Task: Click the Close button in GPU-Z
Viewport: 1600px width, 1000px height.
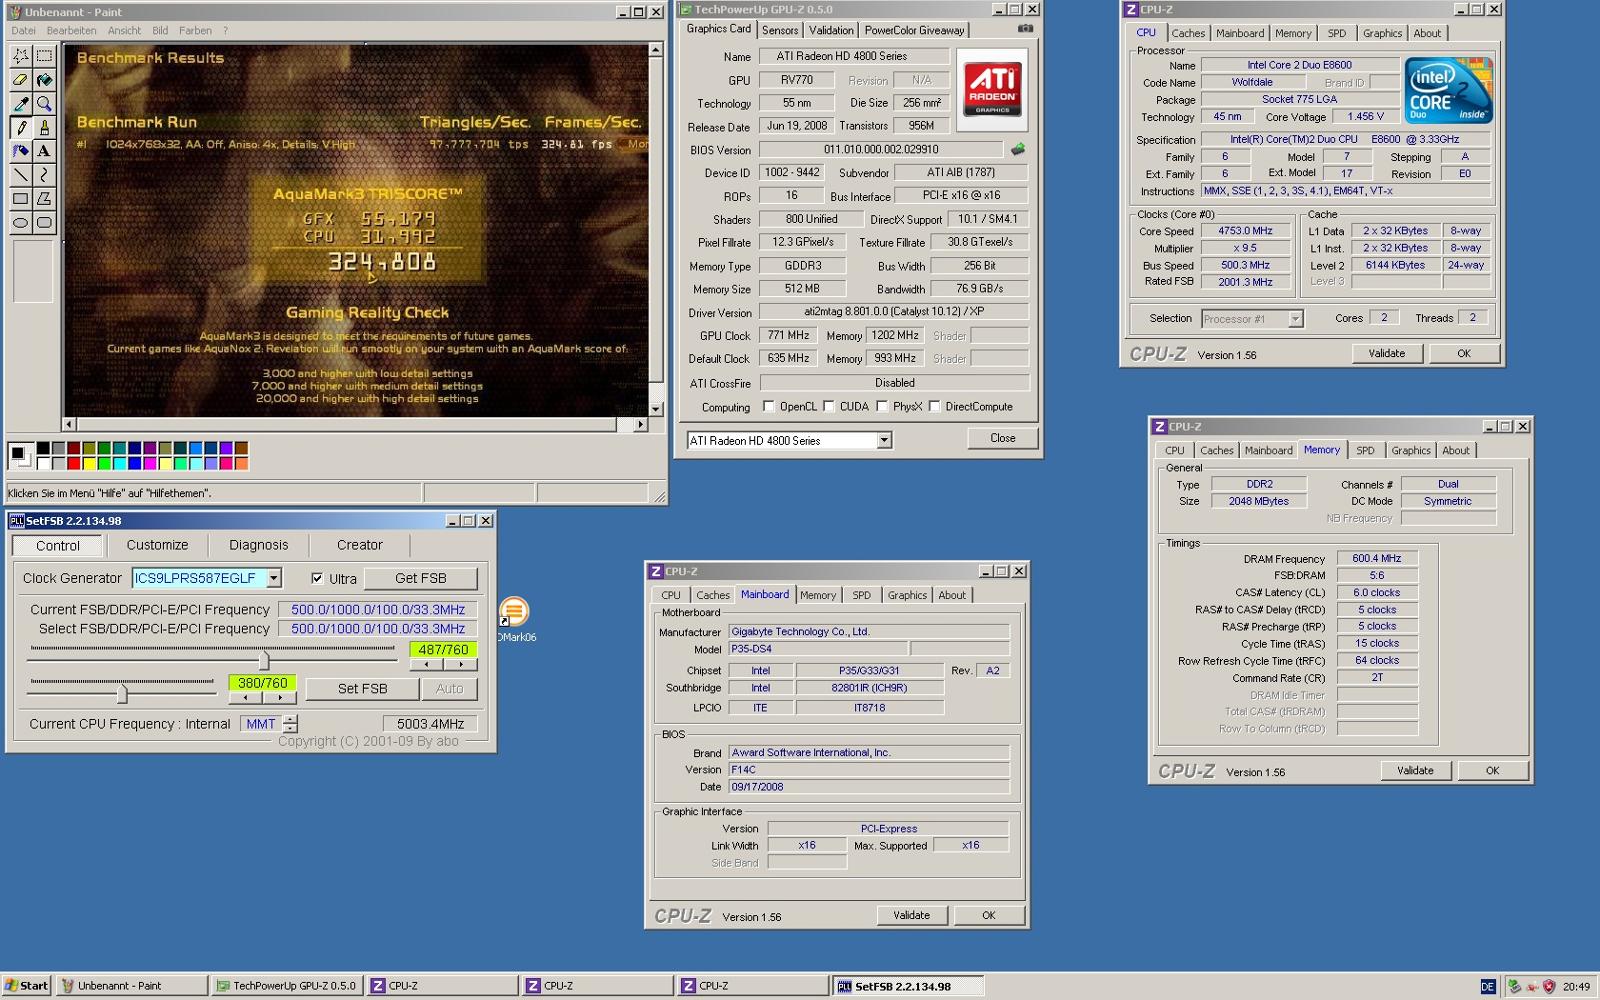Action: (1002, 438)
